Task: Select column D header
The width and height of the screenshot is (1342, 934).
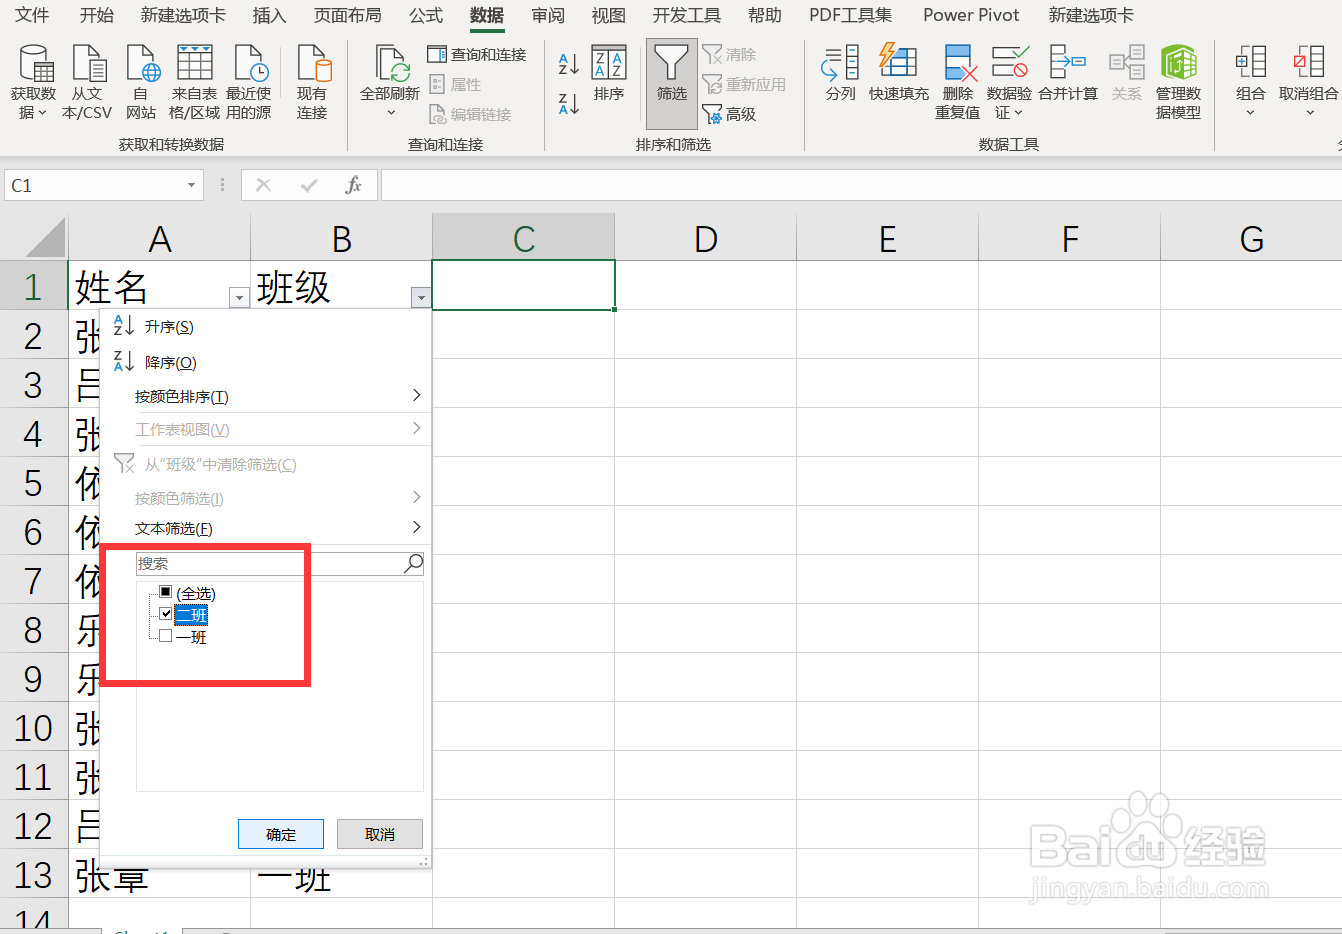Action: pyautogui.click(x=706, y=238)
